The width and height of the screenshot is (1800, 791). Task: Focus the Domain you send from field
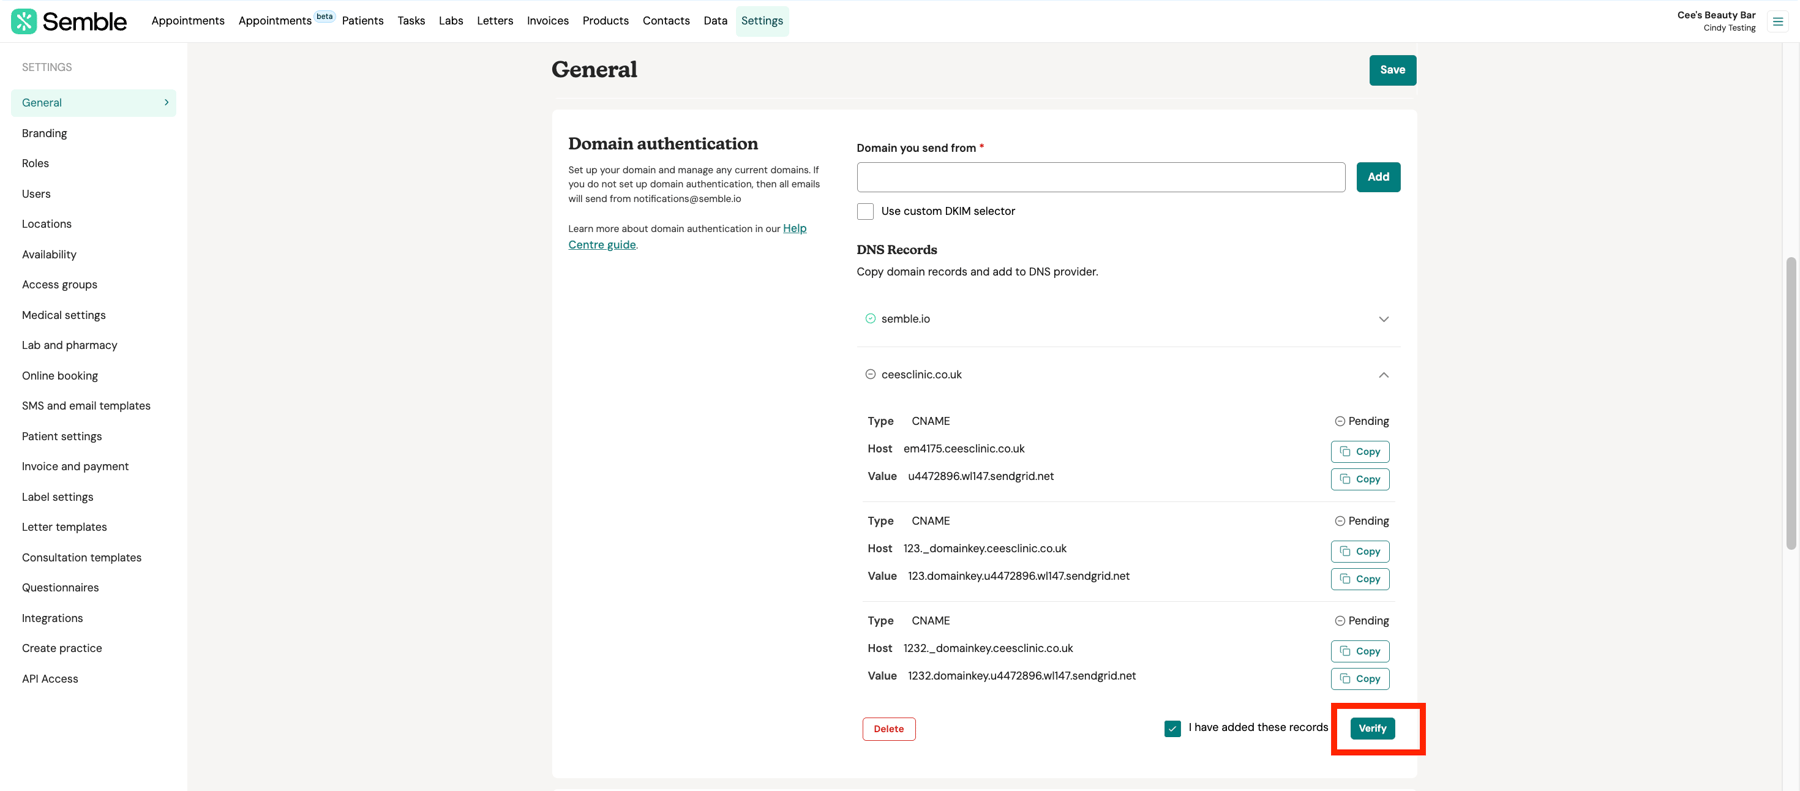point(1101,177)
